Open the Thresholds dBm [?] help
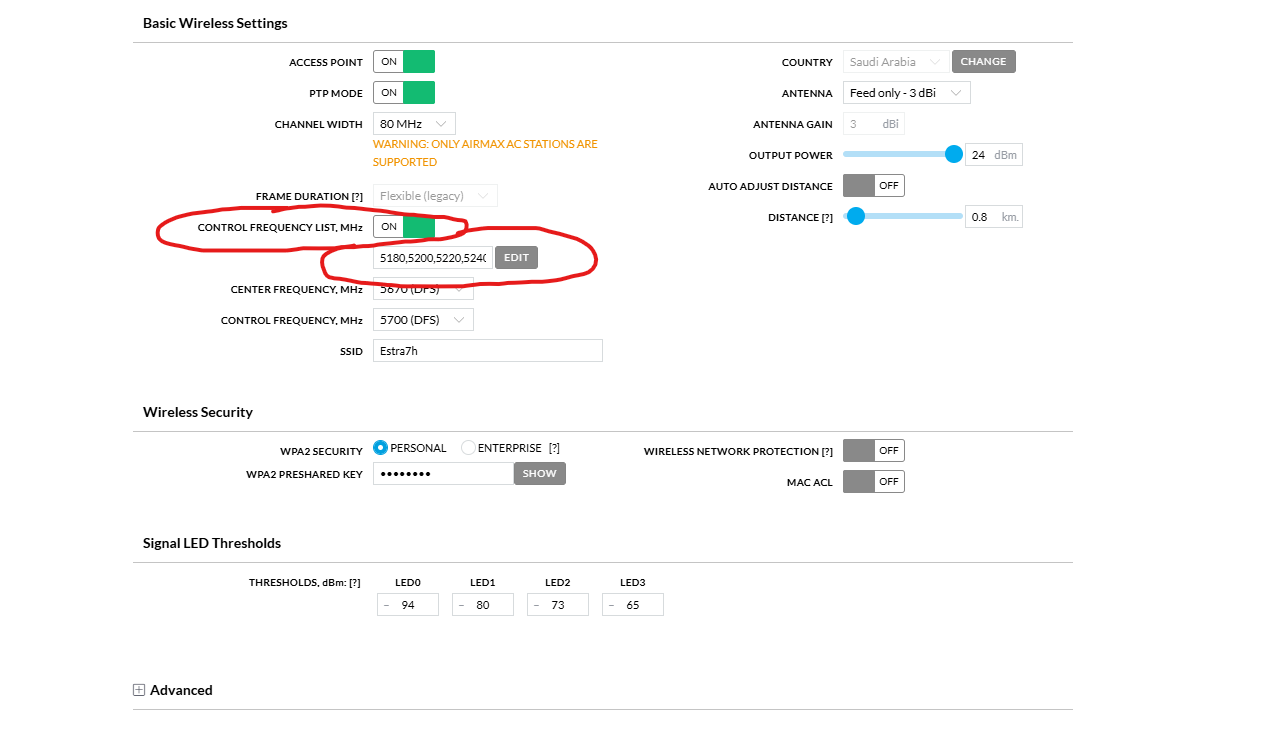The width and height of the screenshot is (1270, 739). [x=354, y=582]
